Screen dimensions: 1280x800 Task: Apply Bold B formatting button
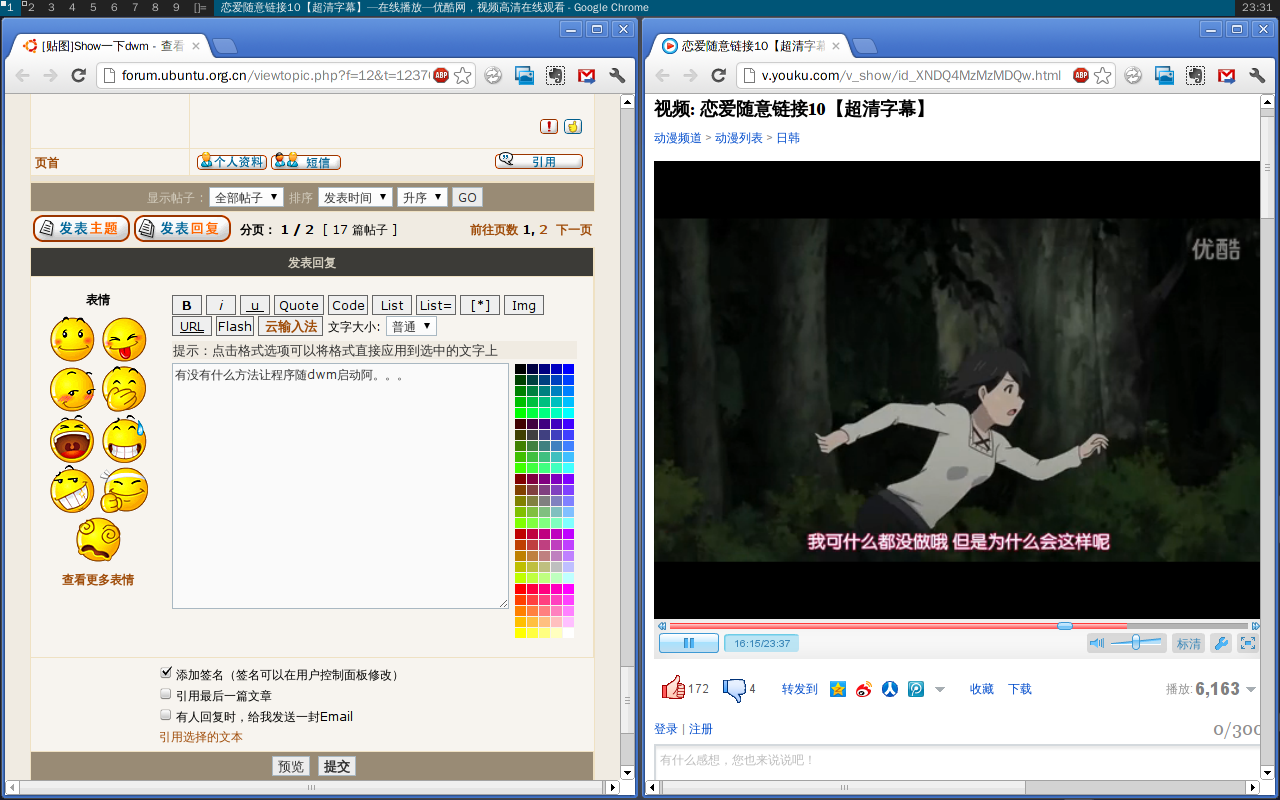[x=187, y=305]
